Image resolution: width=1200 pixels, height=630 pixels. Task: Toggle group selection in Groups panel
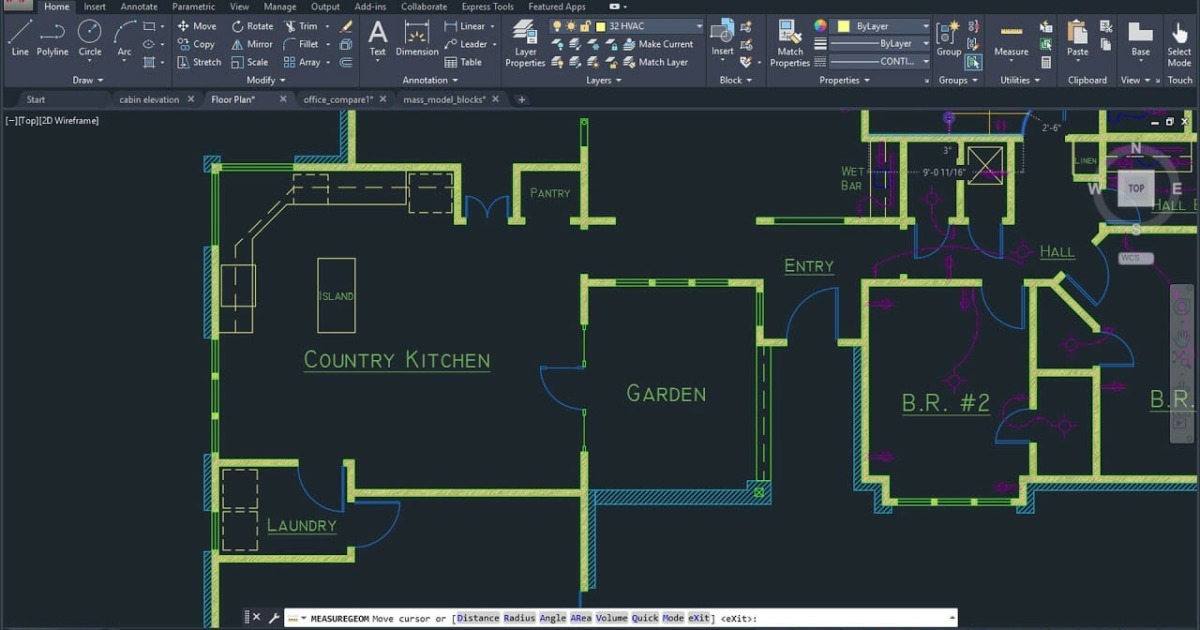click(x=973, y=62)
